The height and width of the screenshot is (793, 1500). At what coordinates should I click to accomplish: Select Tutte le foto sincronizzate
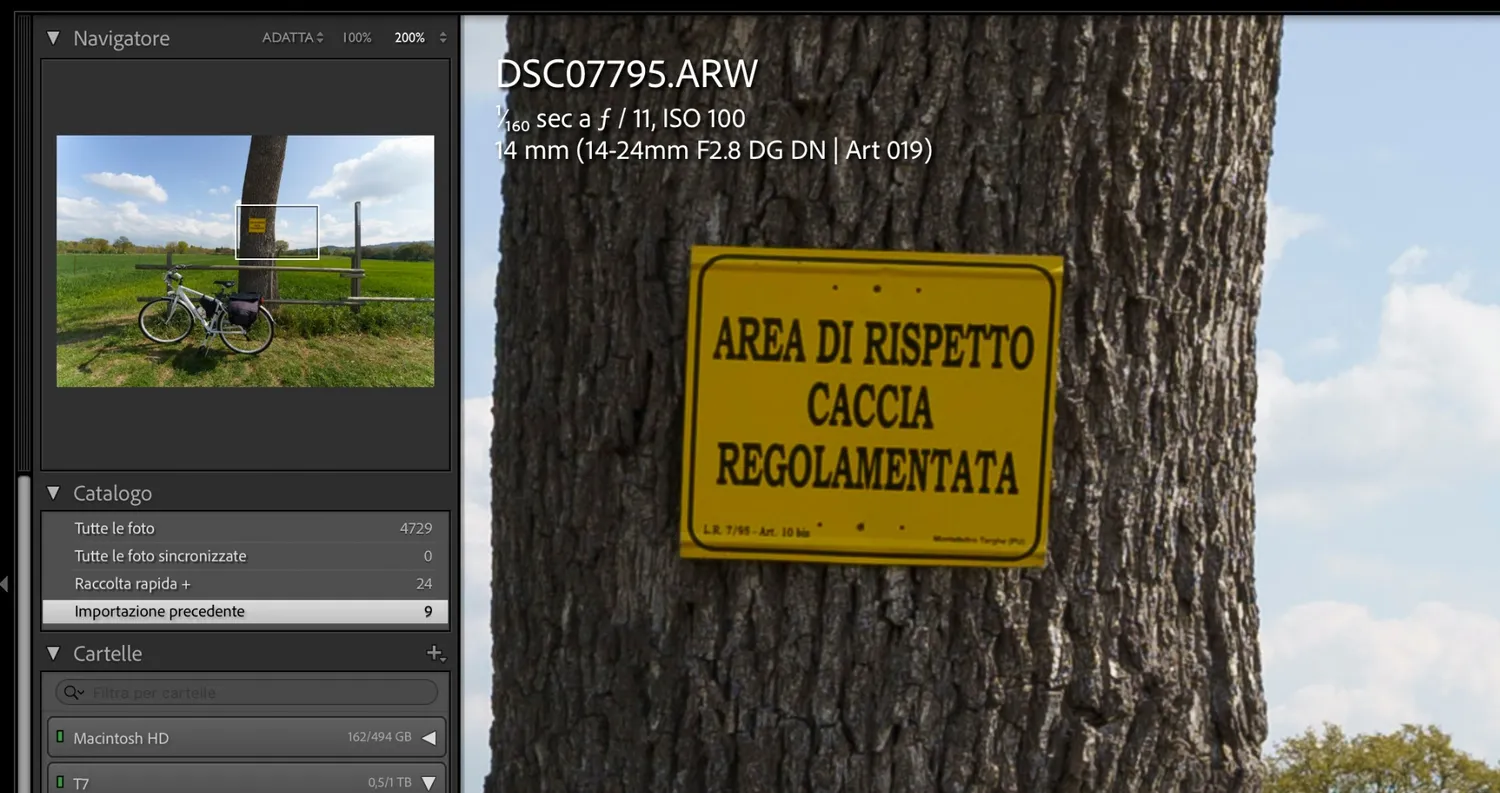click(245, 556)
